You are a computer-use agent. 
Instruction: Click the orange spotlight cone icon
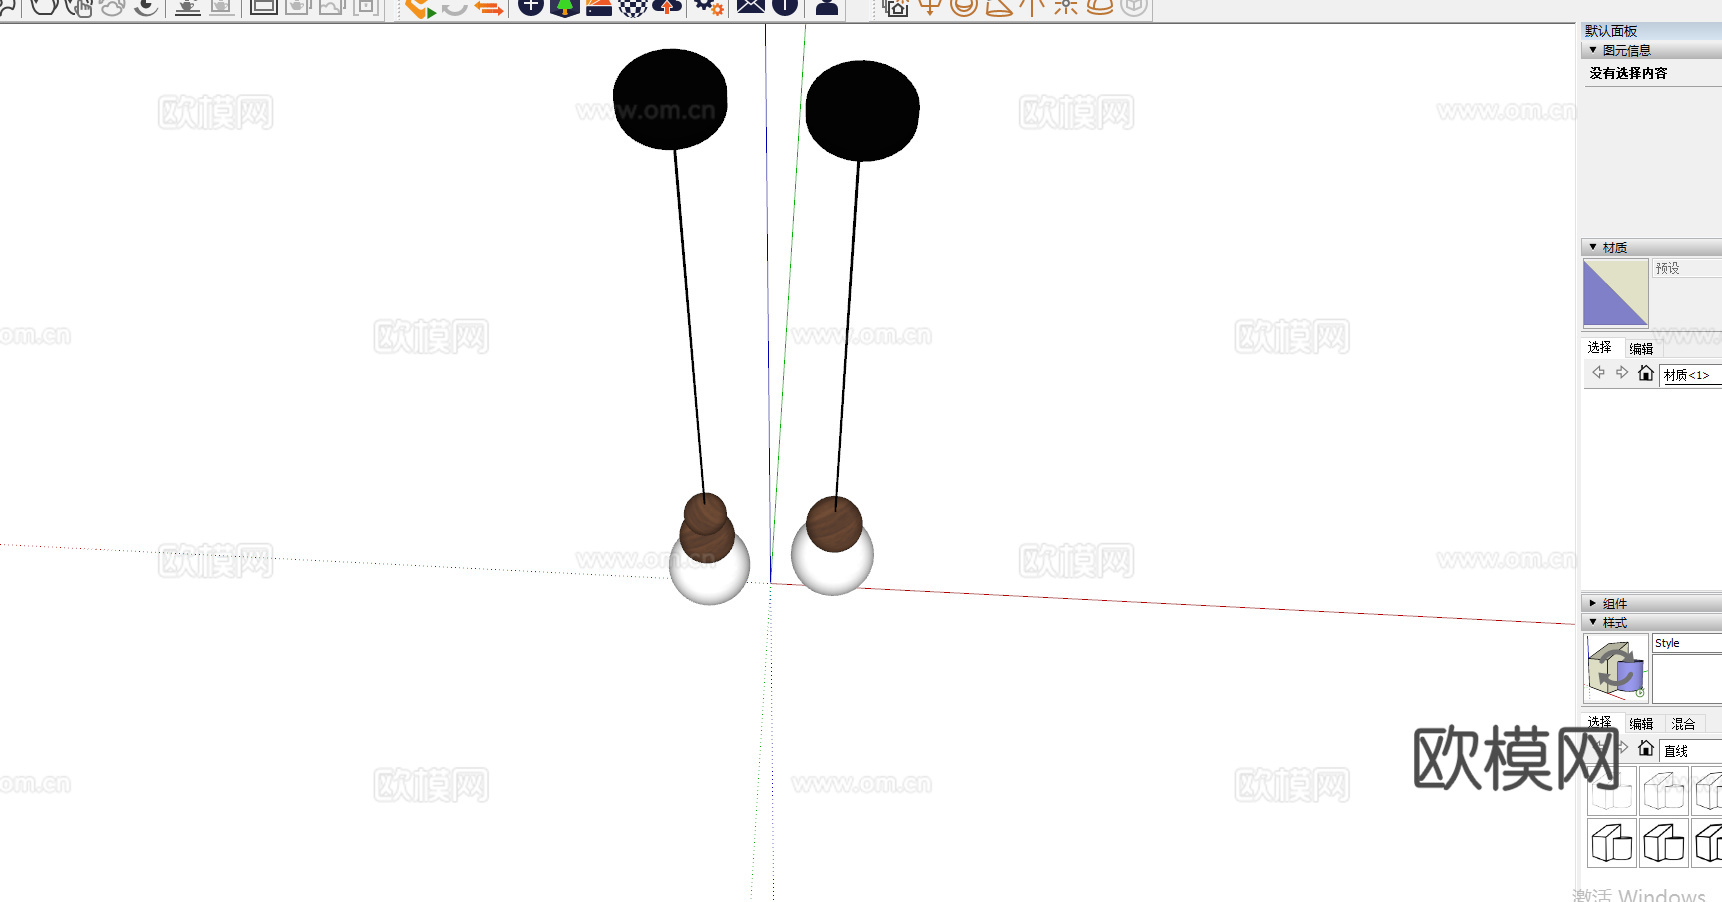tap(998, 6)
